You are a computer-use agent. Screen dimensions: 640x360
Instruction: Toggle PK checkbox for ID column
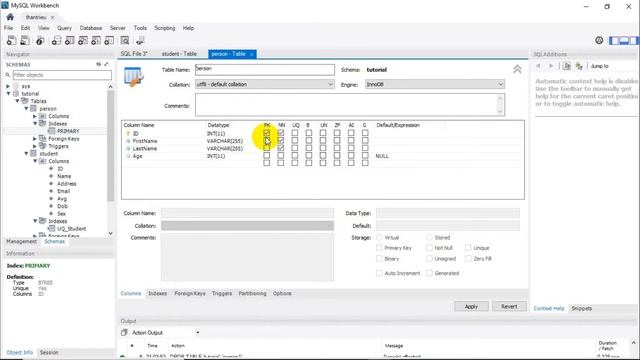coord(267,133)
